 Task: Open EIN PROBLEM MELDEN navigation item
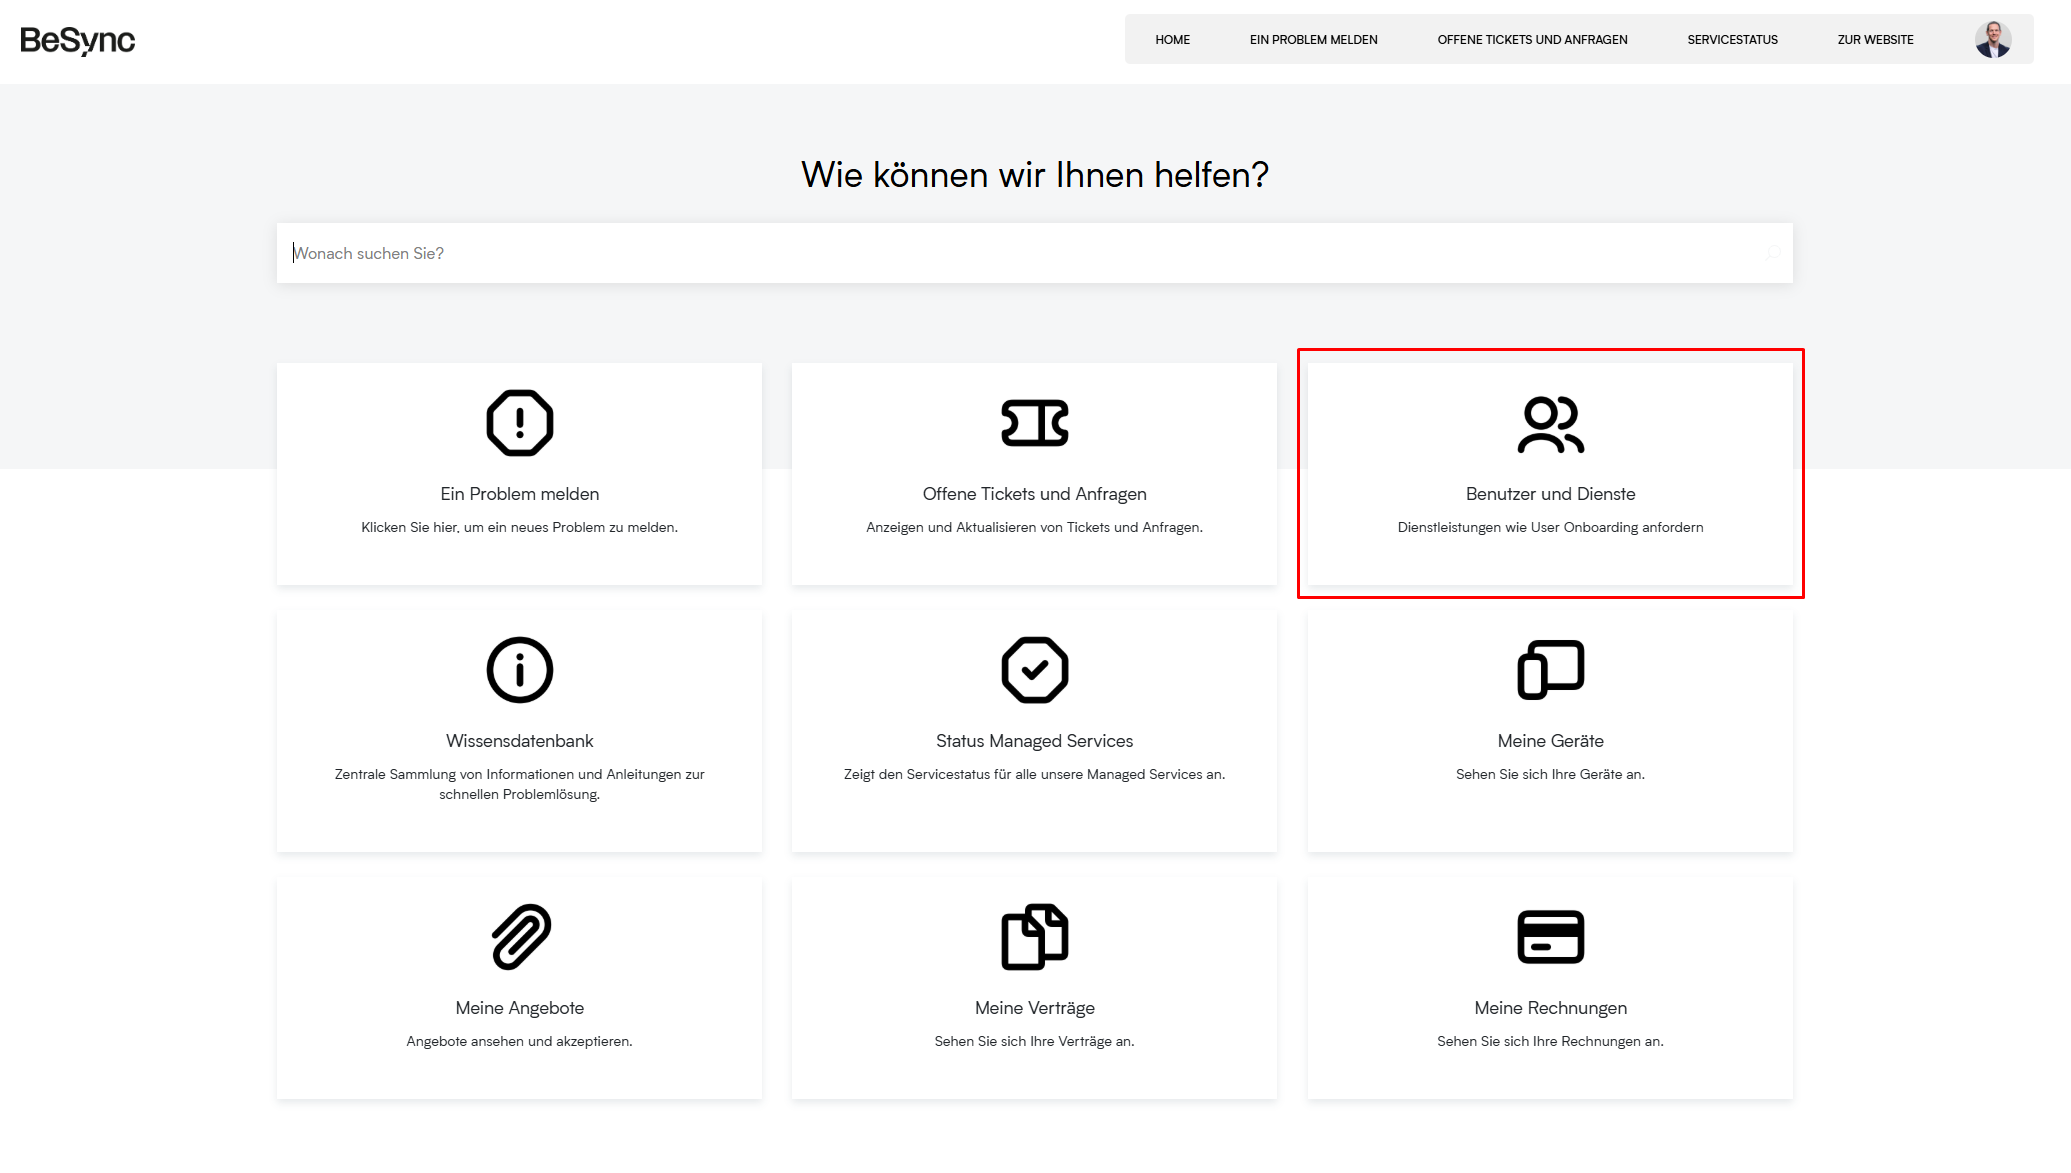(x=1313, y=40)
